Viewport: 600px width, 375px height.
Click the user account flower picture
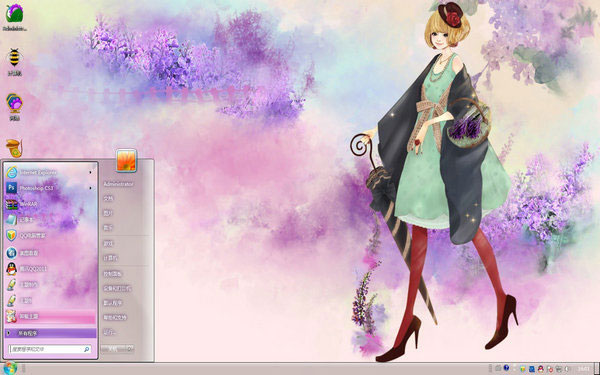126,160
